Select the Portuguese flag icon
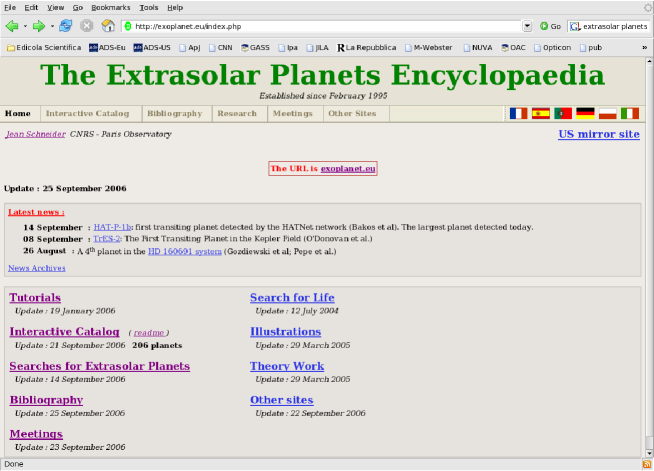 tap(563, 114)
